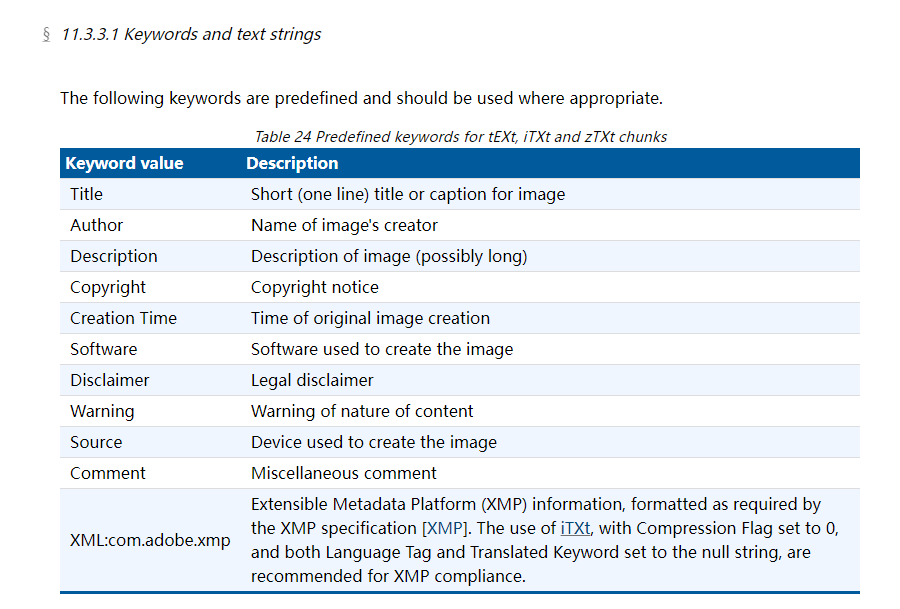Click the section heading Keywords and text strings
The height and width of the screenshot is (609, 900).
(x=191, y=34)
